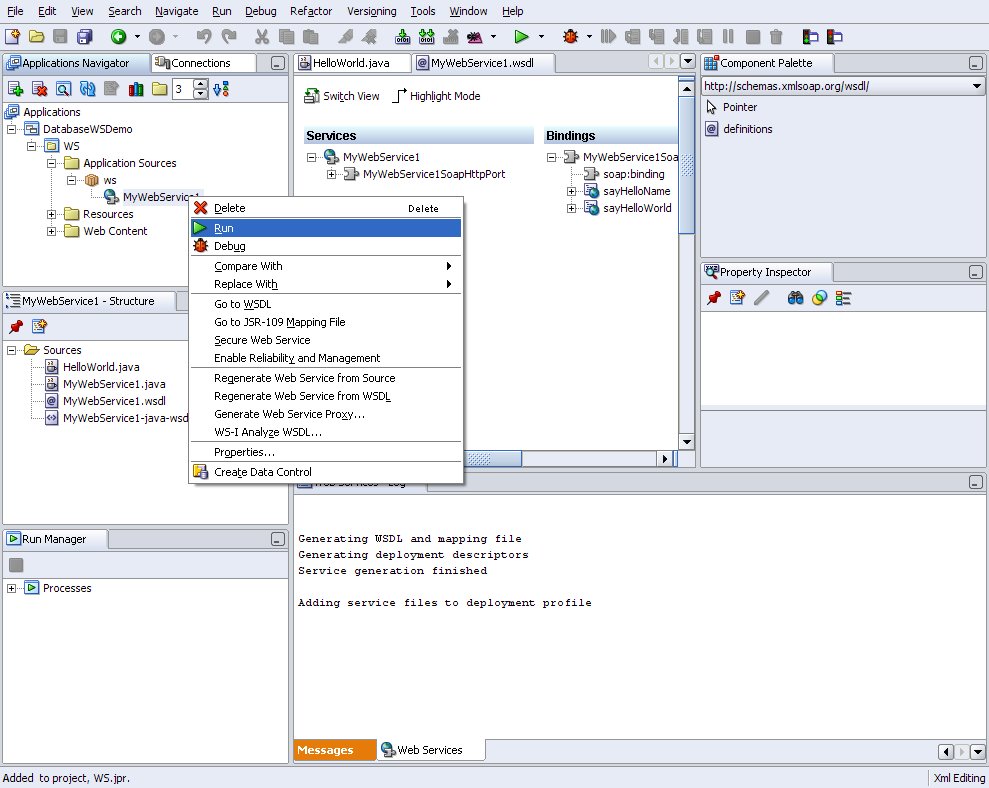The width and height of the screenshot is (989, 788).
Task: Click the Sort by Type icon in Navigator
Action: tap(221, 89)
